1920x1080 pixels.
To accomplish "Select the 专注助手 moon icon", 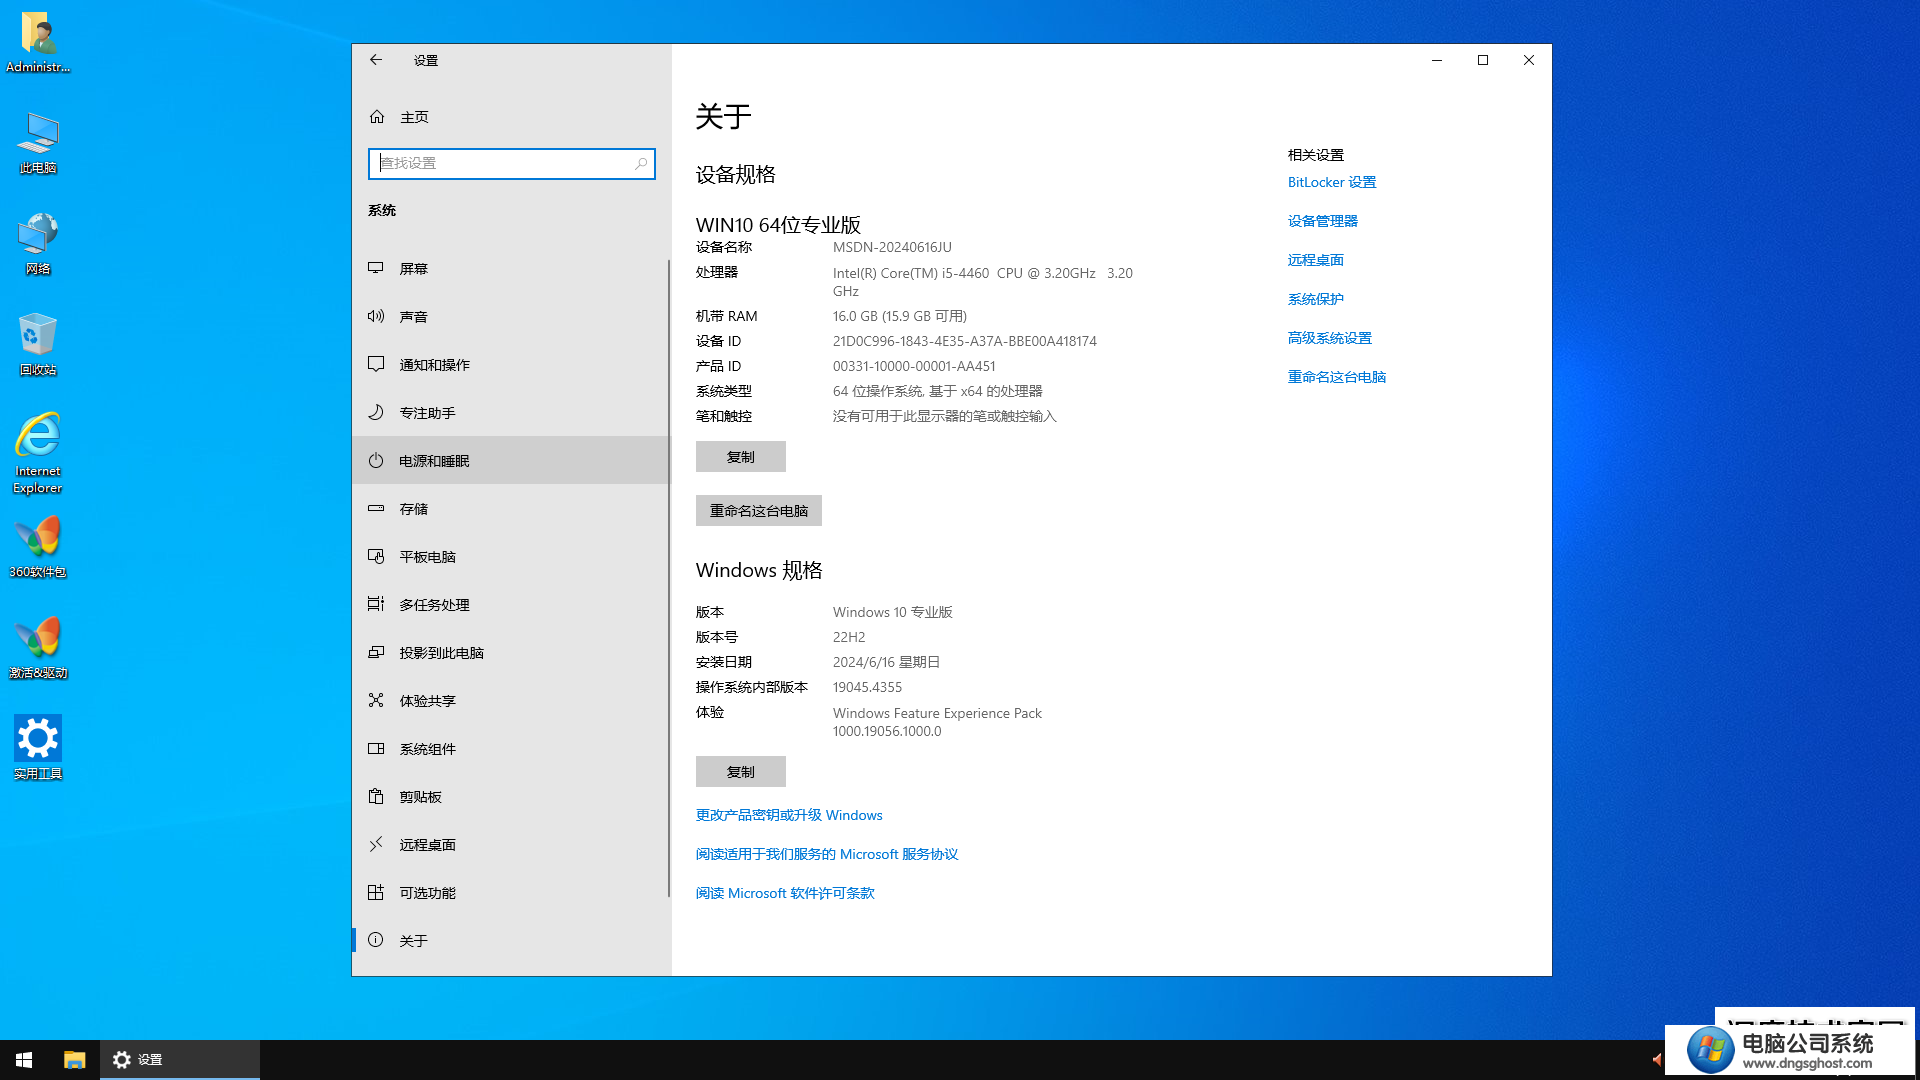I will click(376, 412).
